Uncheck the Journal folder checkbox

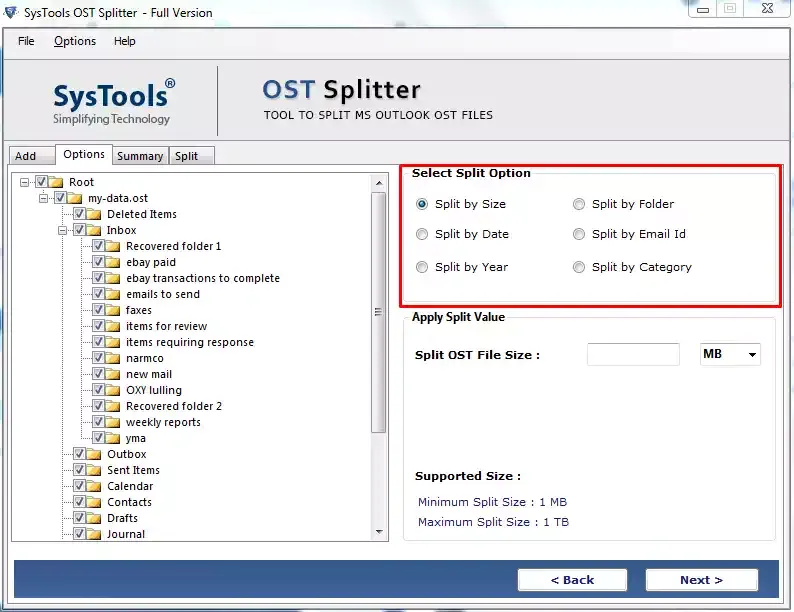(79, 533)
